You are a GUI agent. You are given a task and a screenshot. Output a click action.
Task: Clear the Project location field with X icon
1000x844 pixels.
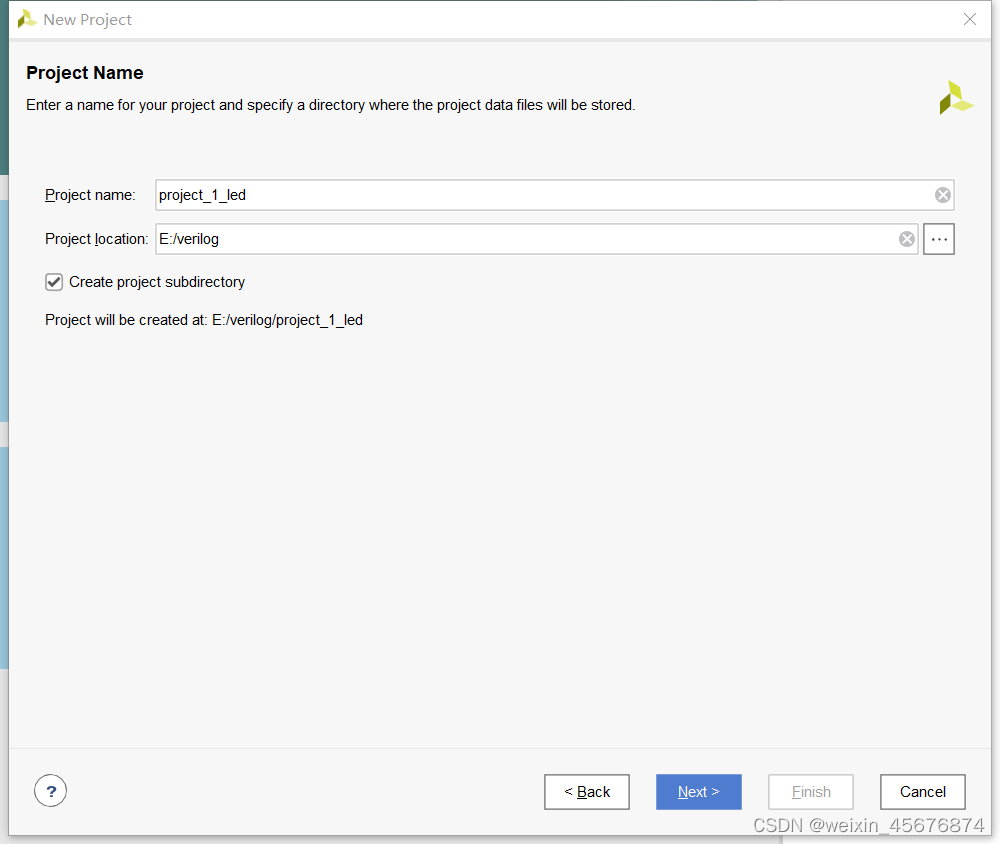[906, 239]
